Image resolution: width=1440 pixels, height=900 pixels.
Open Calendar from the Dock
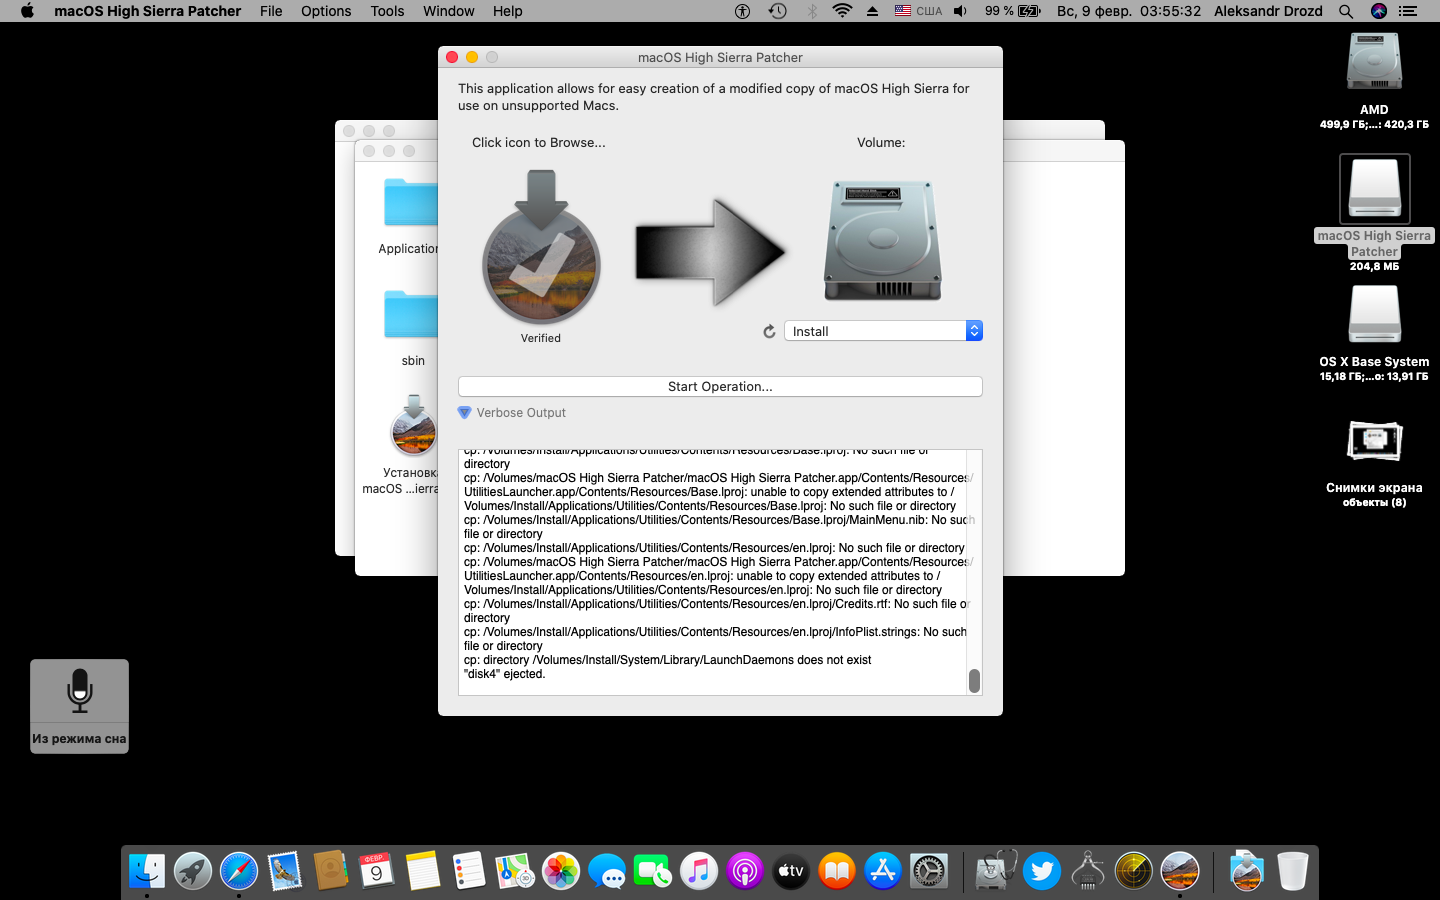pos(377,871)
